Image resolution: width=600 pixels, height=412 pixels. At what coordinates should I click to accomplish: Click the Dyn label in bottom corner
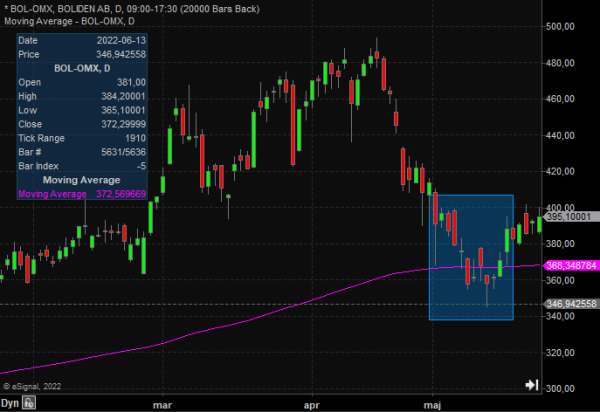point(10,403)
